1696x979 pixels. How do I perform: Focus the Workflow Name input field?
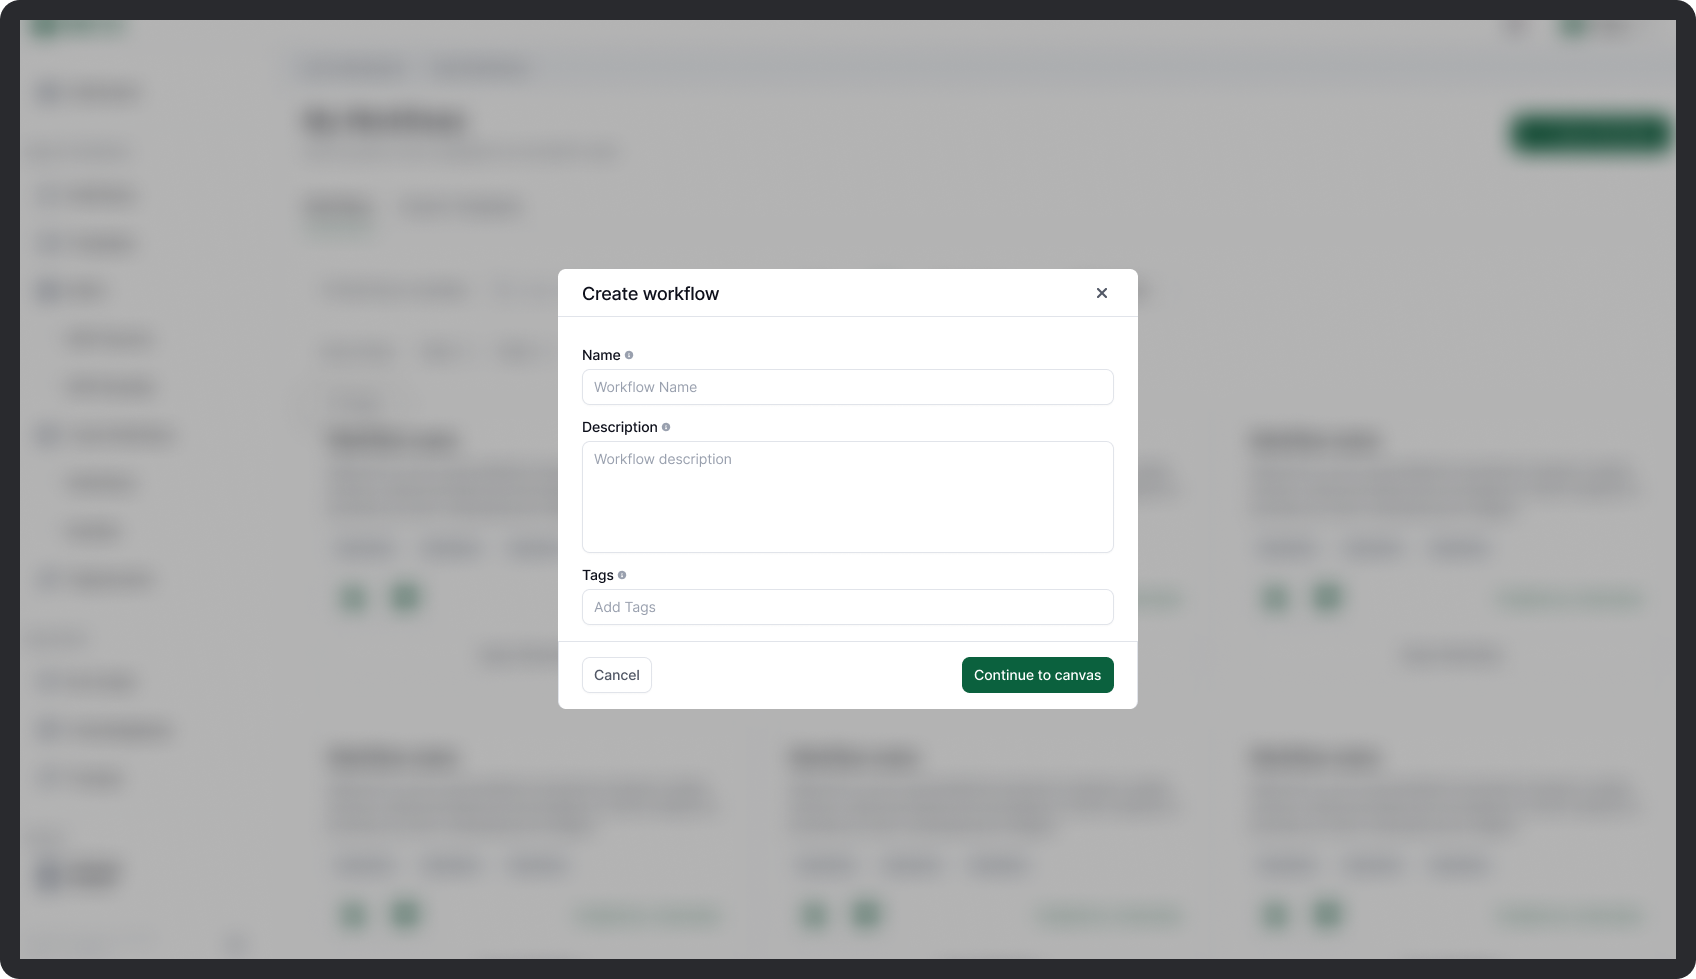click(x=847, y=387)
